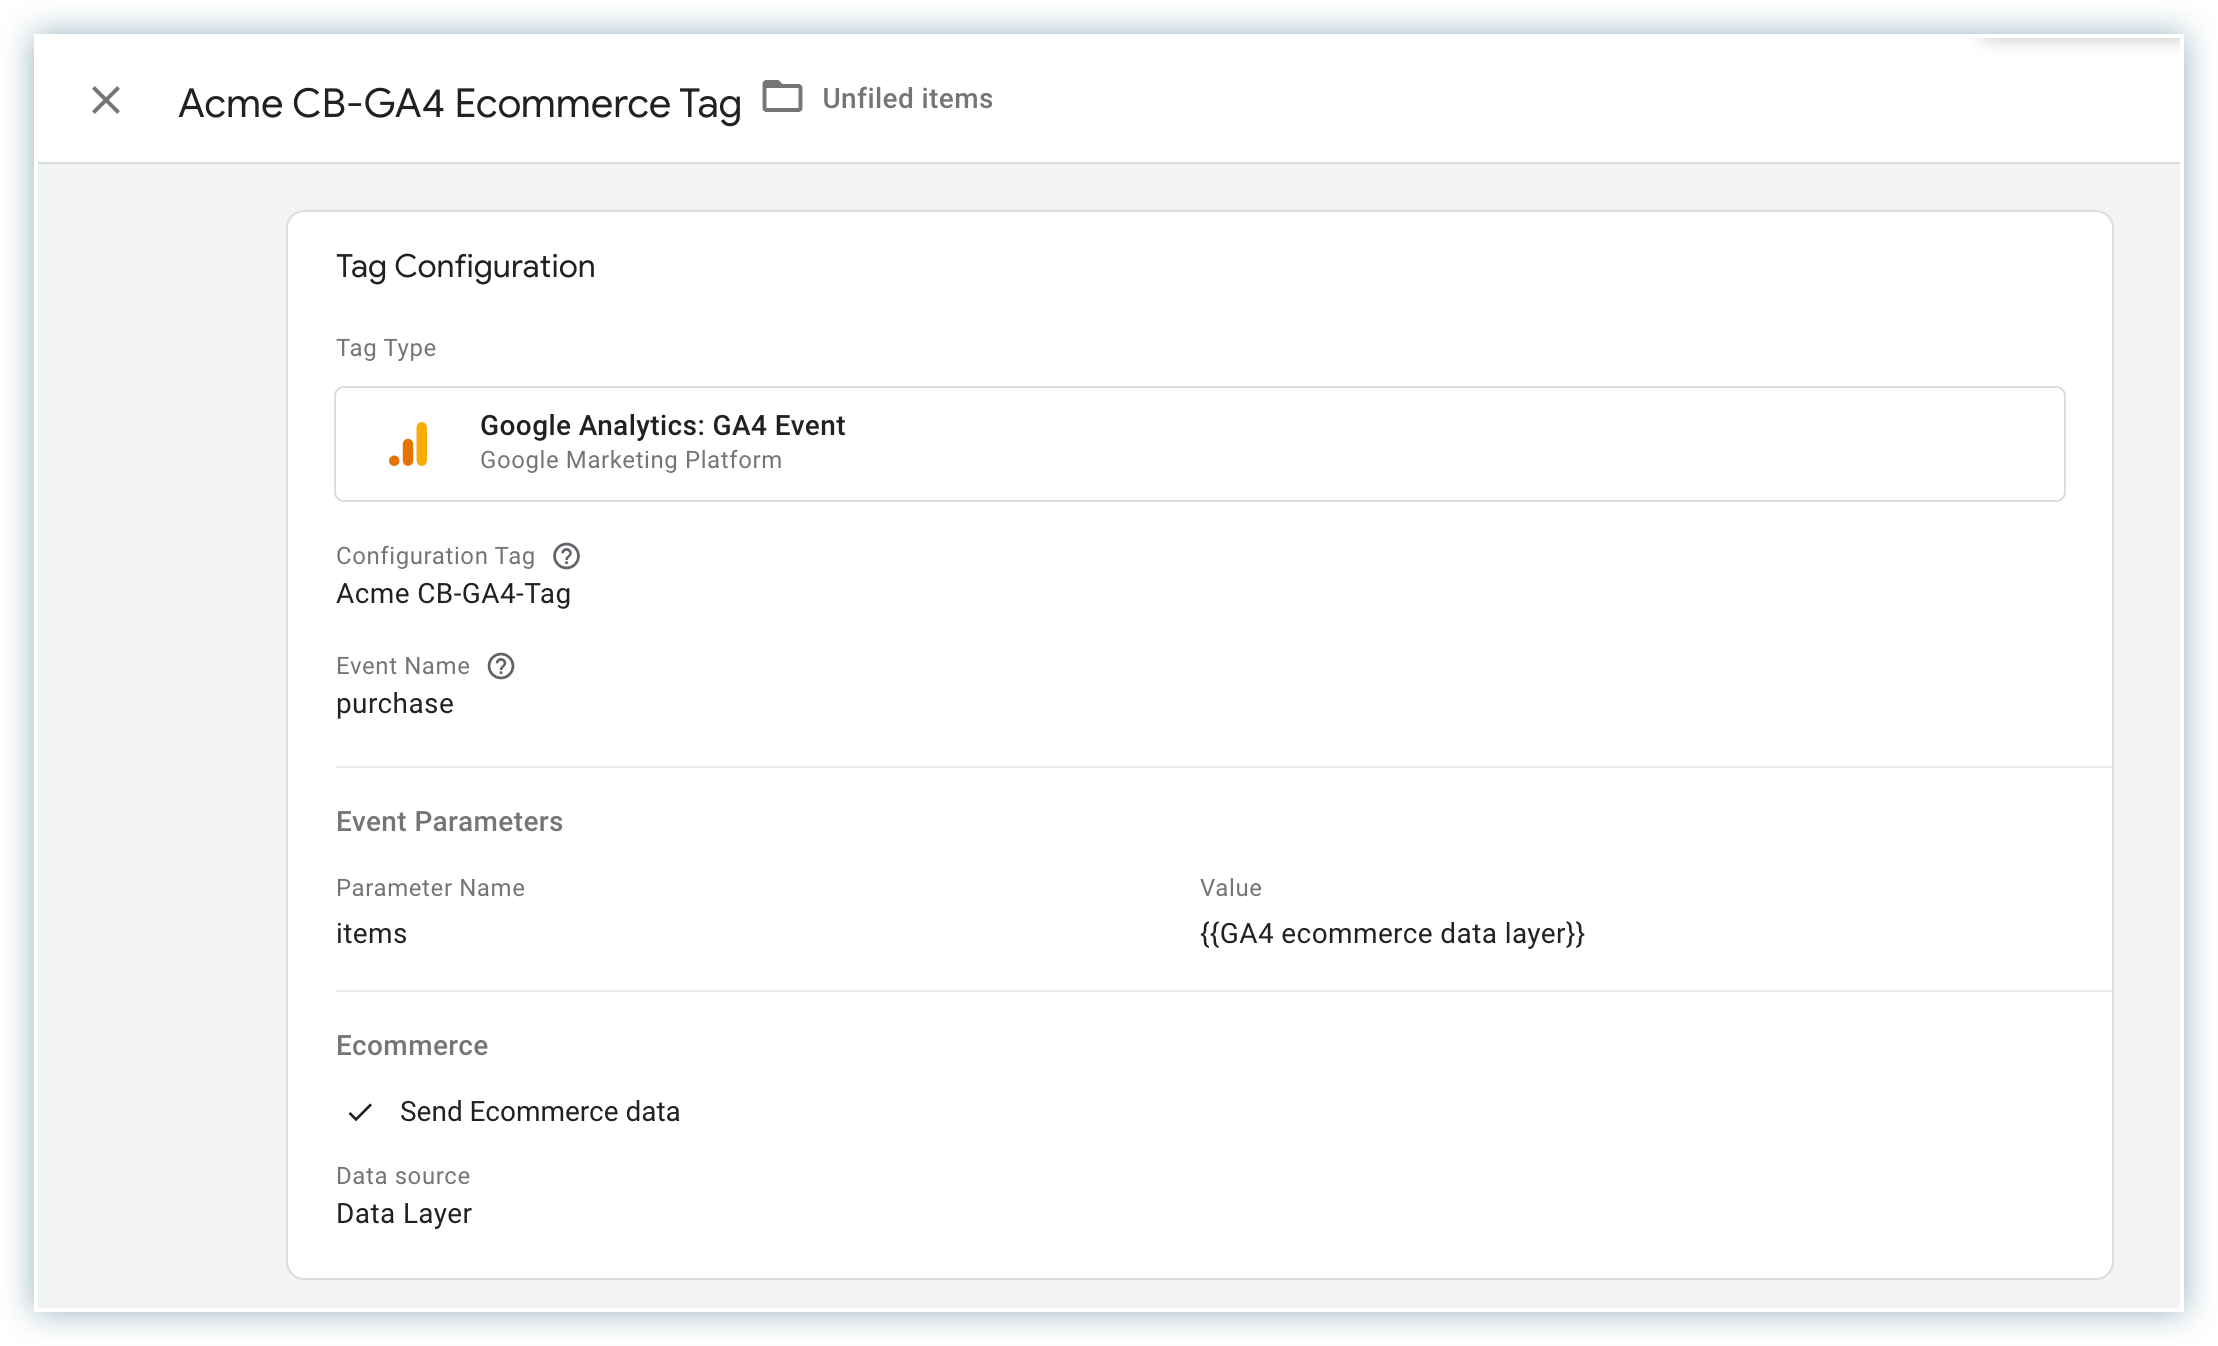Click Data Layer data source value
The height and width of the screenshot is (1346, 2218).
coord(403,1214)
